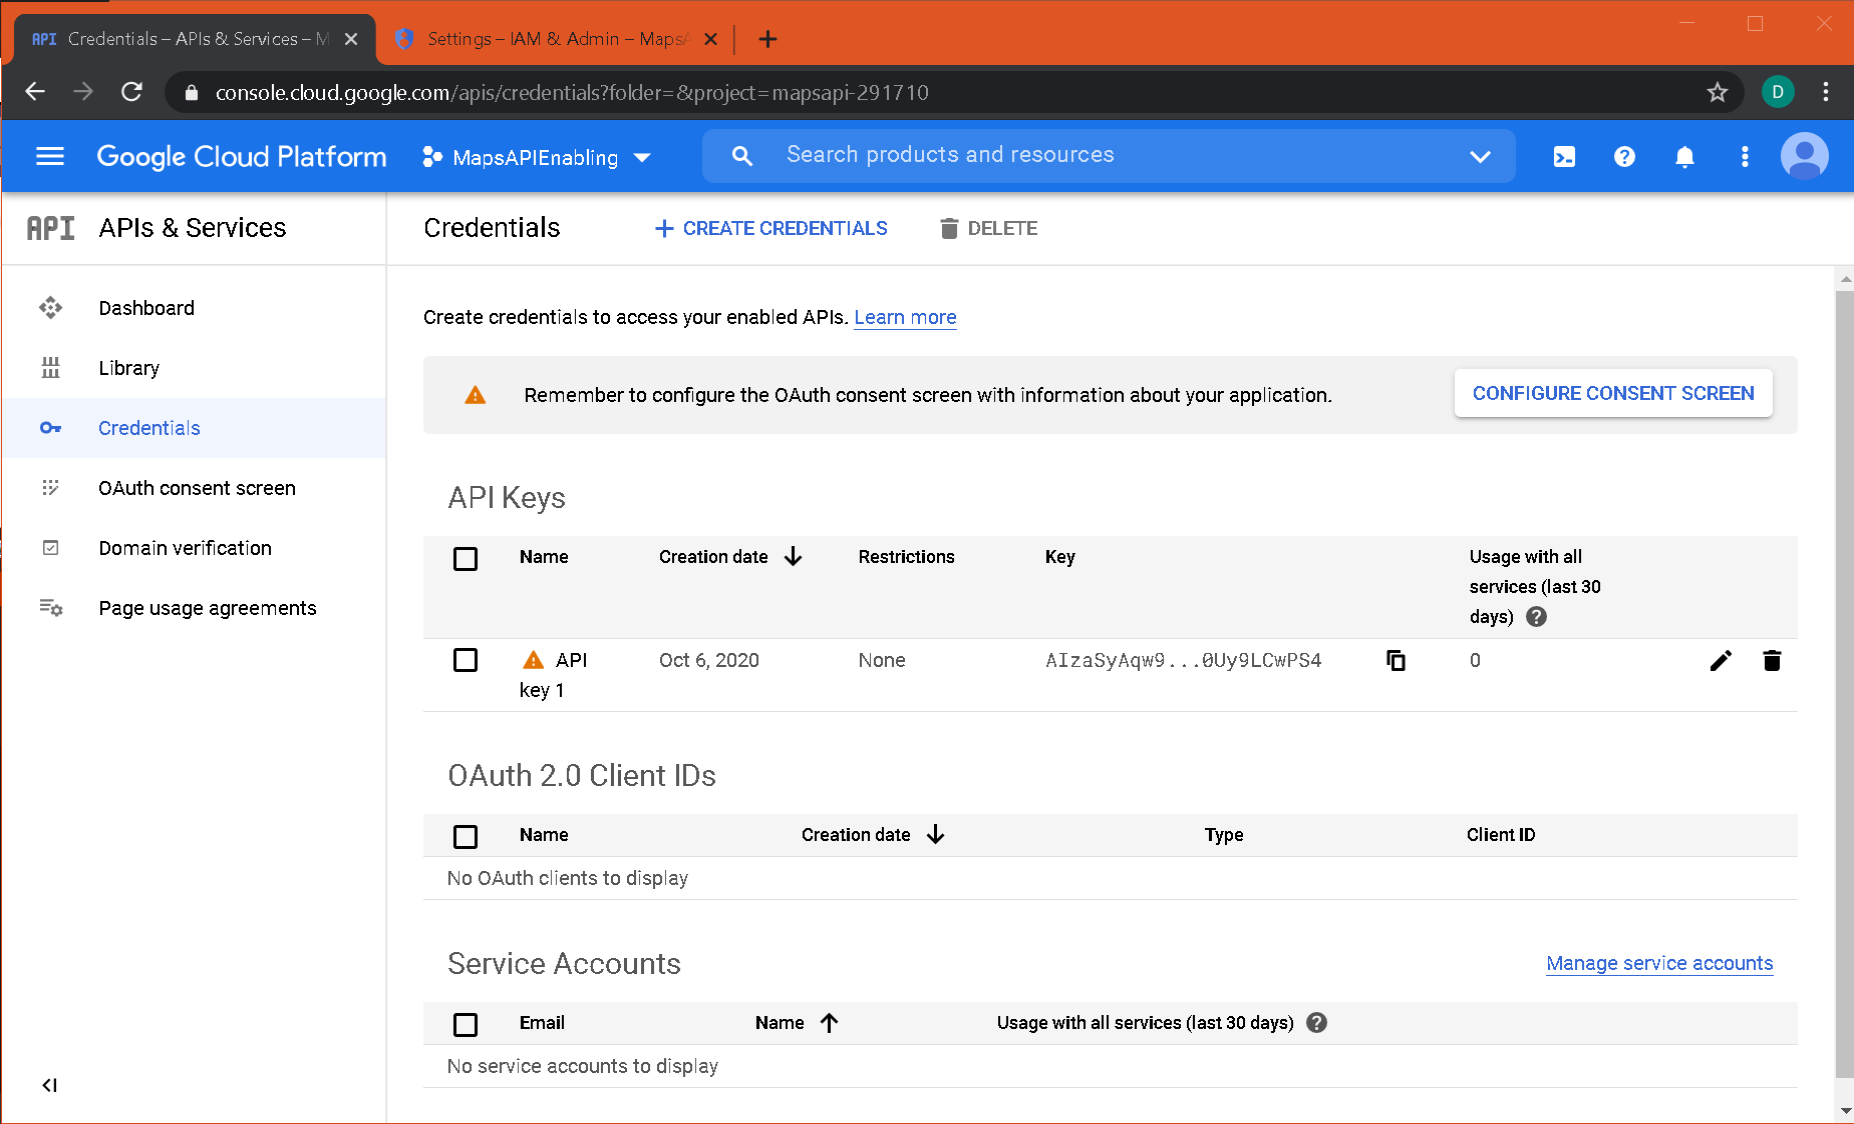Check the API key 1 row checkbox
Image resolution: width=1854 pixels, height=1124 pixels.
point(465,660)
